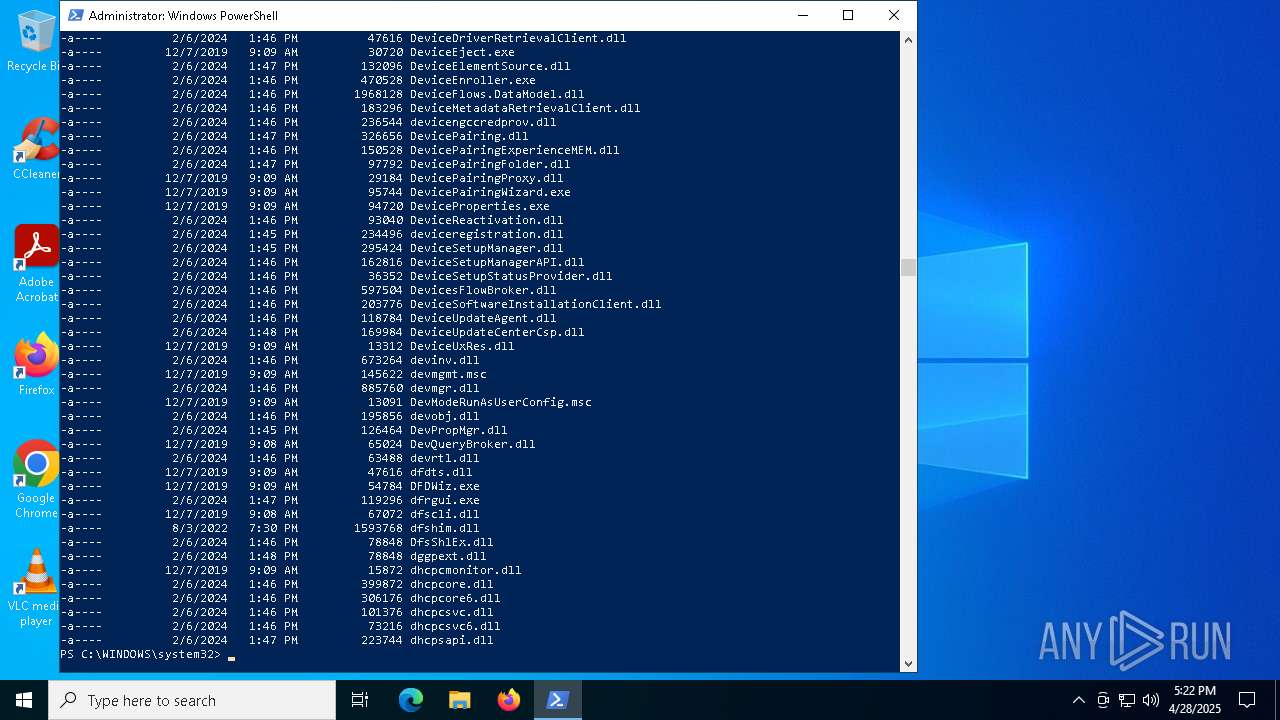1280x720 pixels.
Task: Open Task View on the taskbar
Action: (x=360, y=700)
